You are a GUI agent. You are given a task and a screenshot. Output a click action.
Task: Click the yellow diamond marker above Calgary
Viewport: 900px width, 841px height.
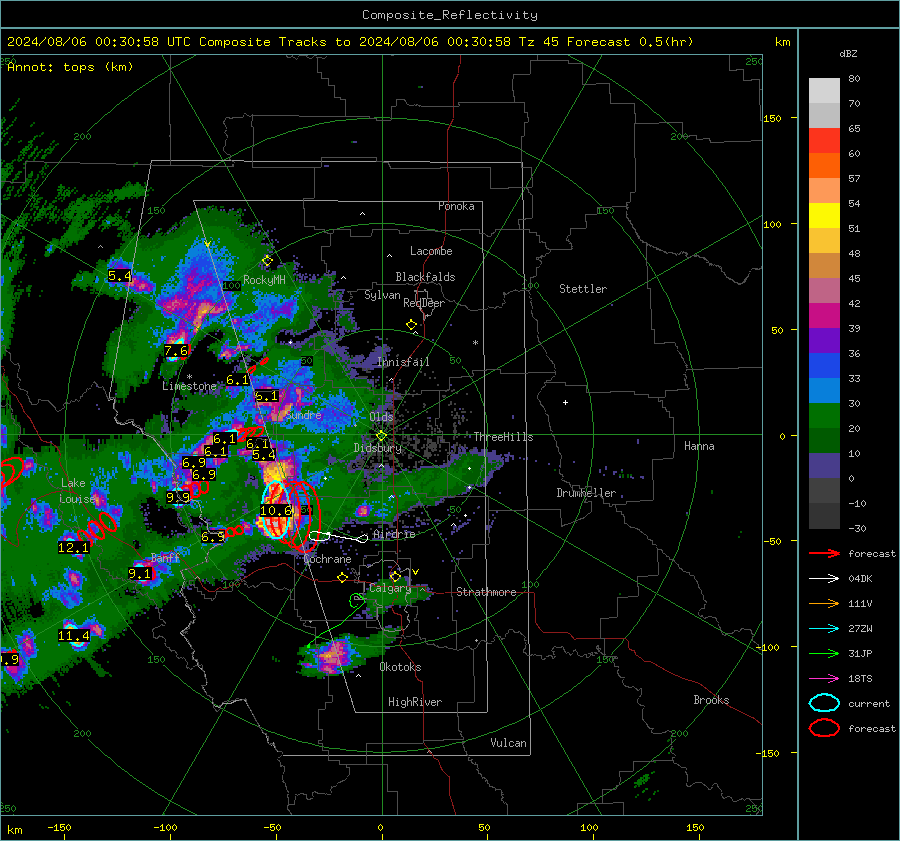(395, 576)
